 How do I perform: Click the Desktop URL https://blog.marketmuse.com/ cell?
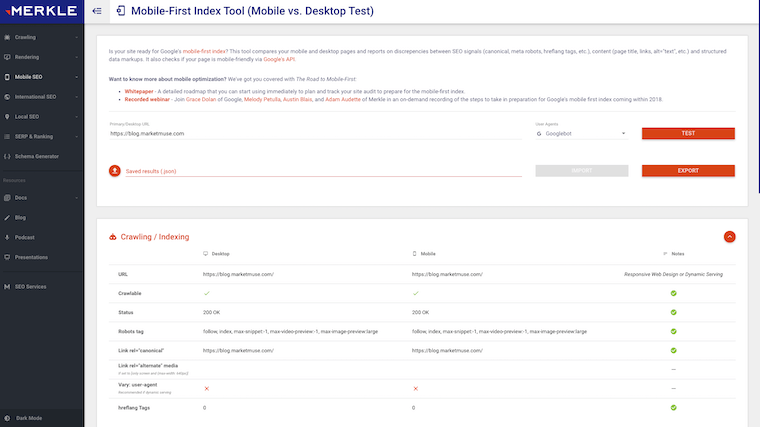[x=238, y=274]
